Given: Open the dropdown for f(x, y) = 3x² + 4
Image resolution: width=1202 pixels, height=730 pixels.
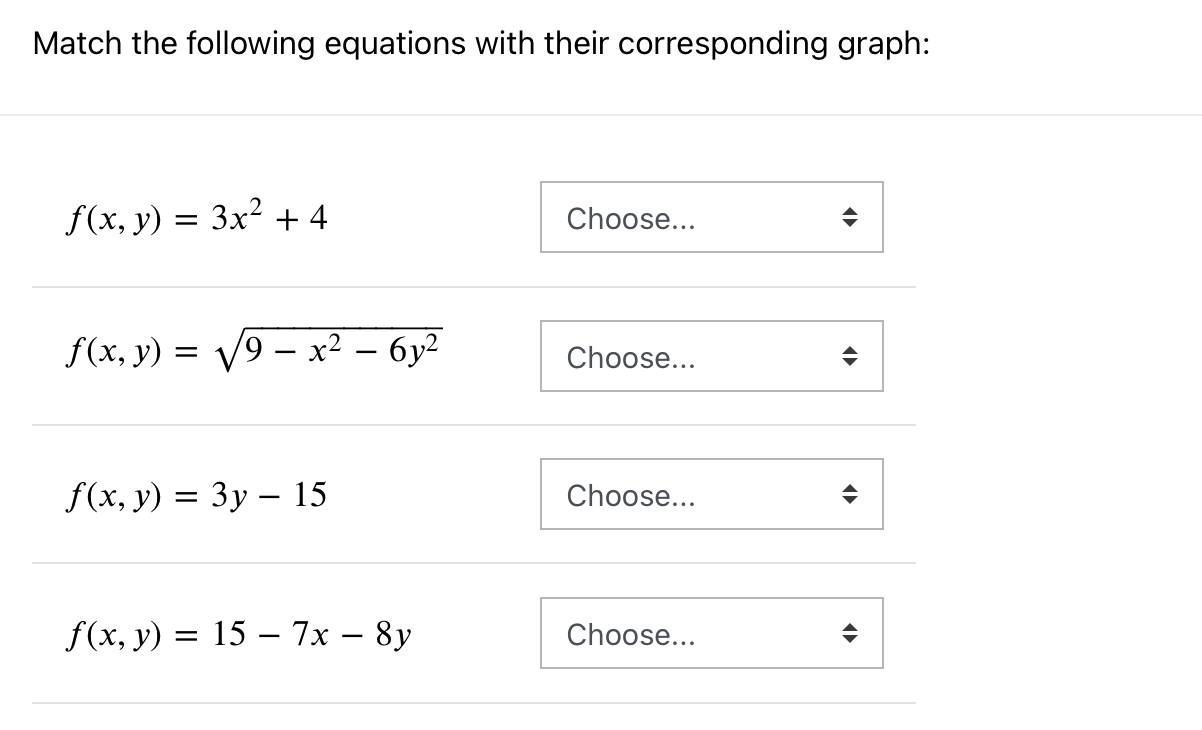Looking at the screenshot, I should tap(711, 217).
